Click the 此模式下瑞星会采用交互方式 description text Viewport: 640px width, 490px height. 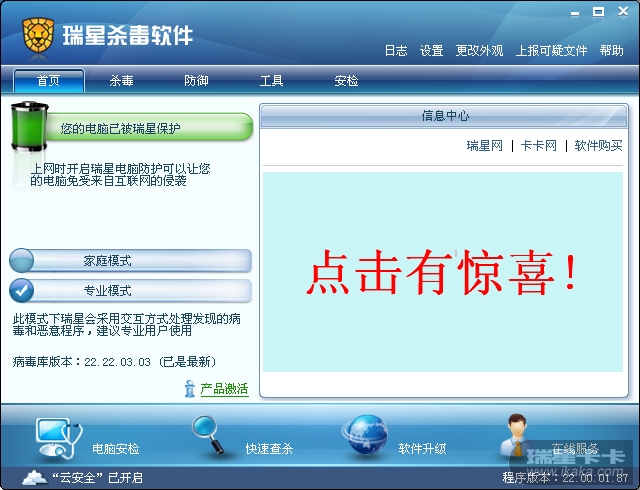(127, 324)
